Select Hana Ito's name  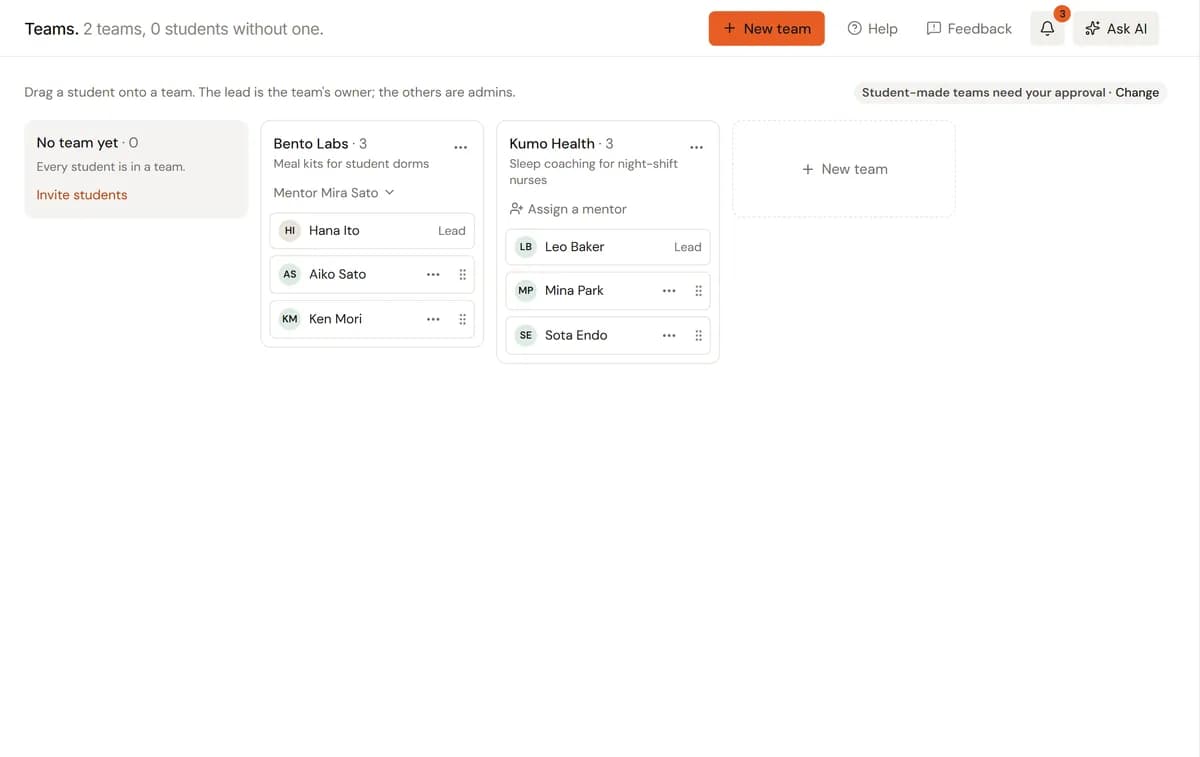(334, 230)
